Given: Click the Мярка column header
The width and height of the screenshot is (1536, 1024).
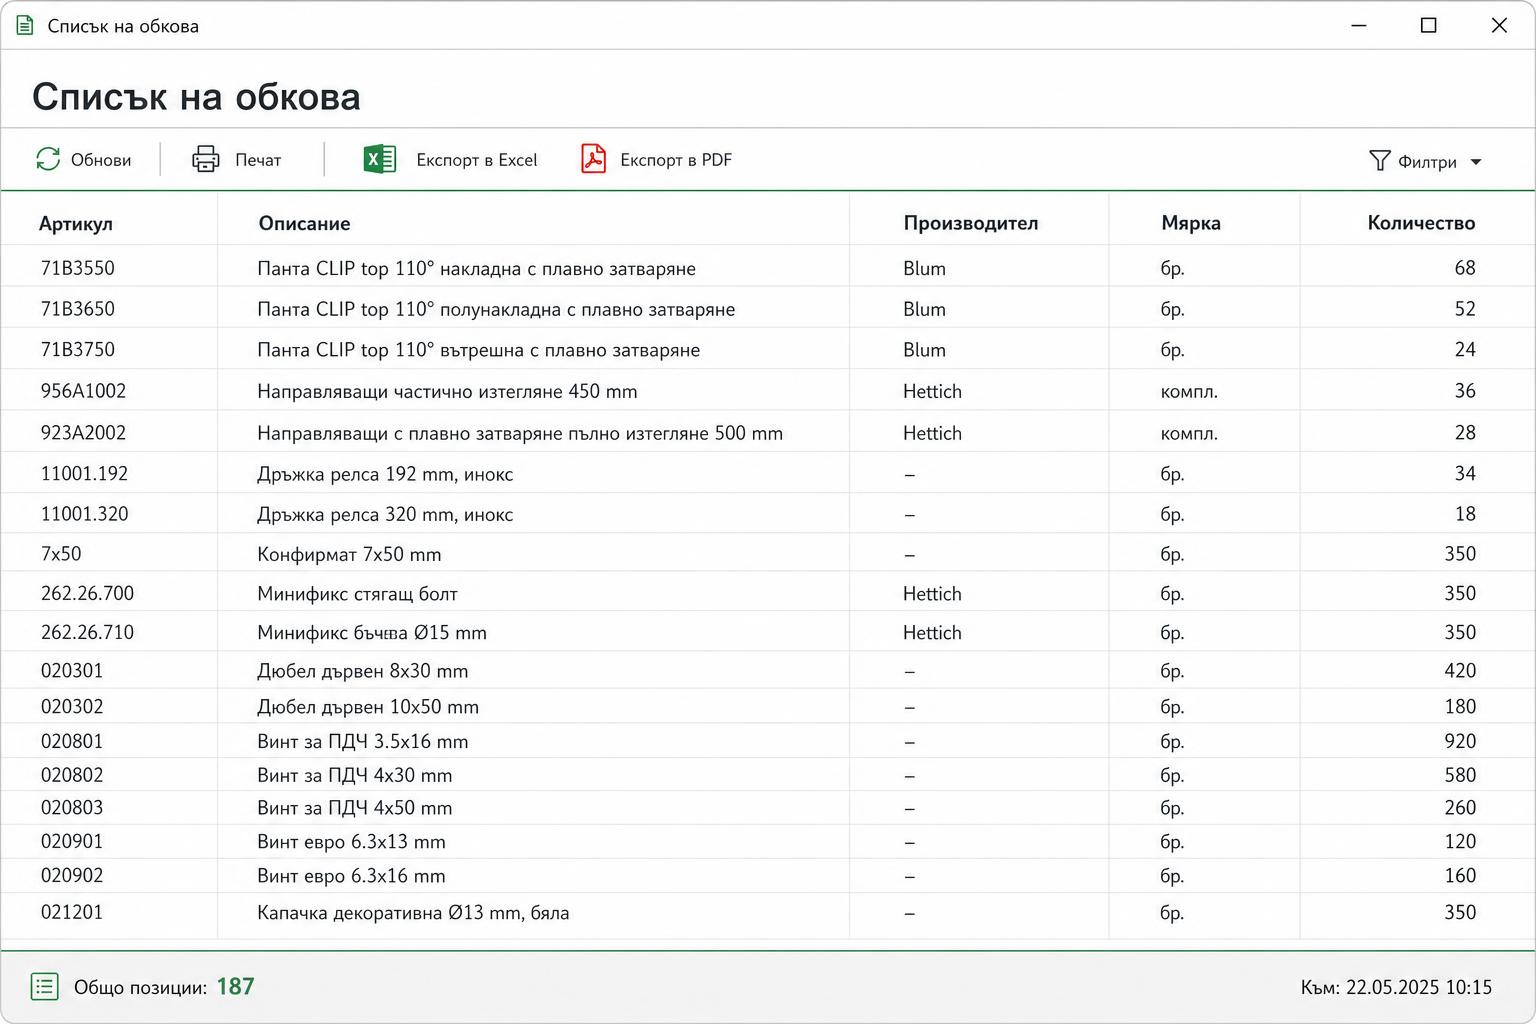Looking at the screenshot, I should [1191, 222].
